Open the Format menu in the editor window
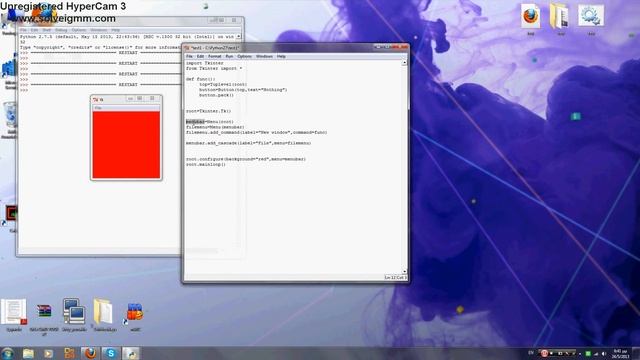Viewport: 640px width, 360px height. (x=214, y=56)
